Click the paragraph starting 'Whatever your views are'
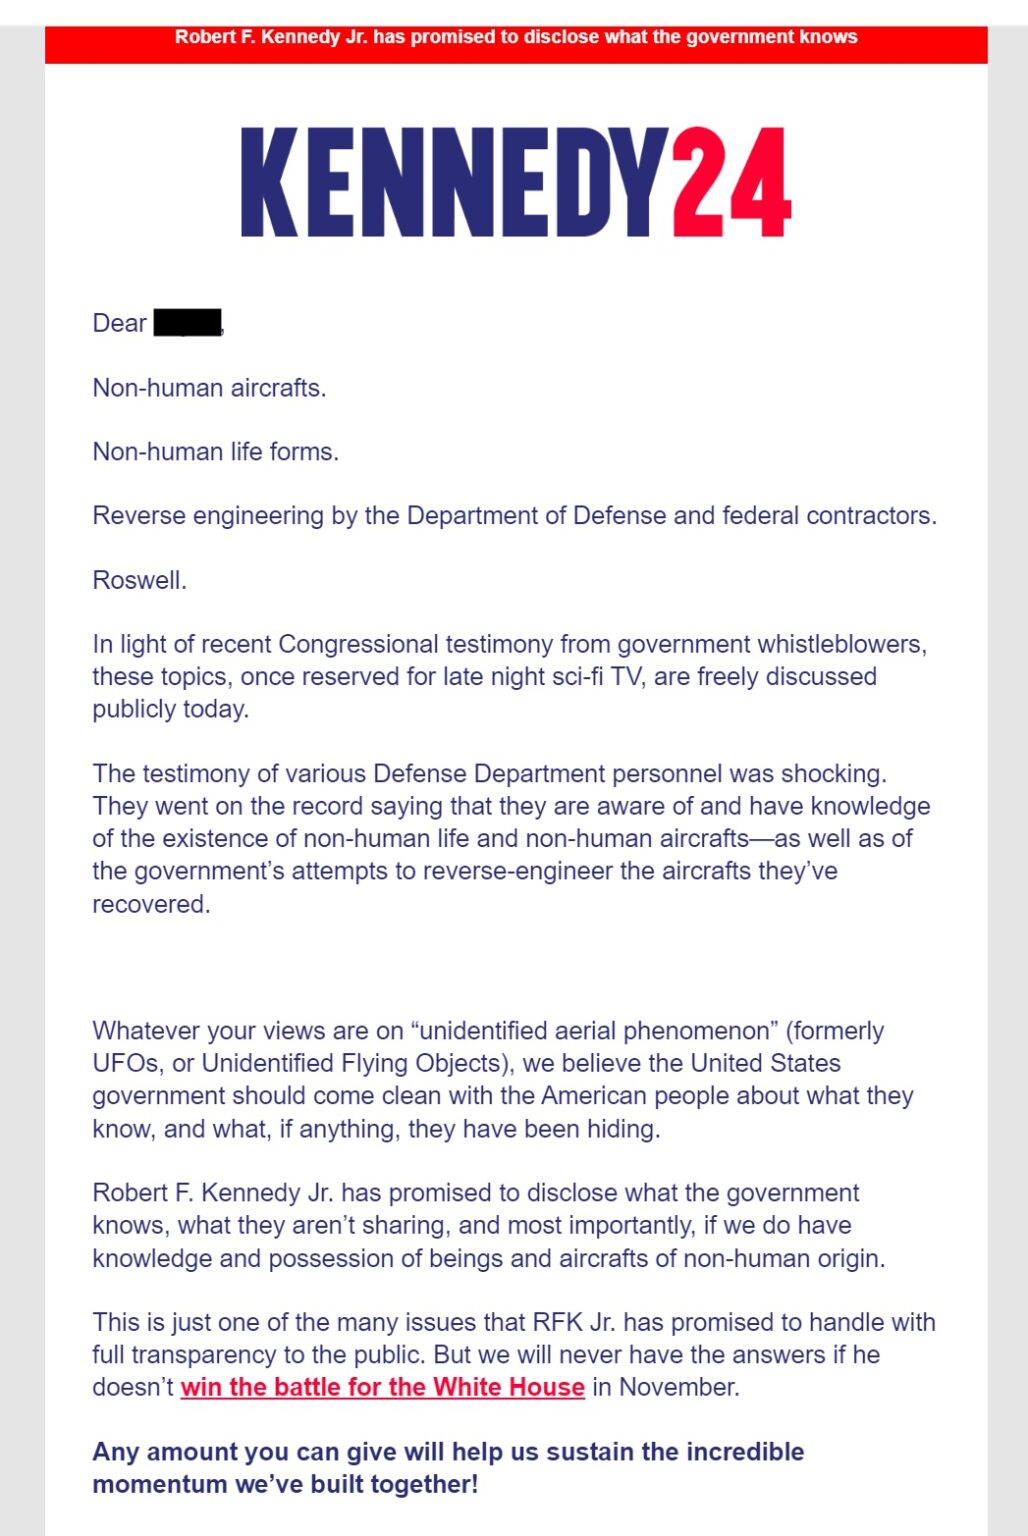Screen dimensions: 1028x1536 point(503,1079)
